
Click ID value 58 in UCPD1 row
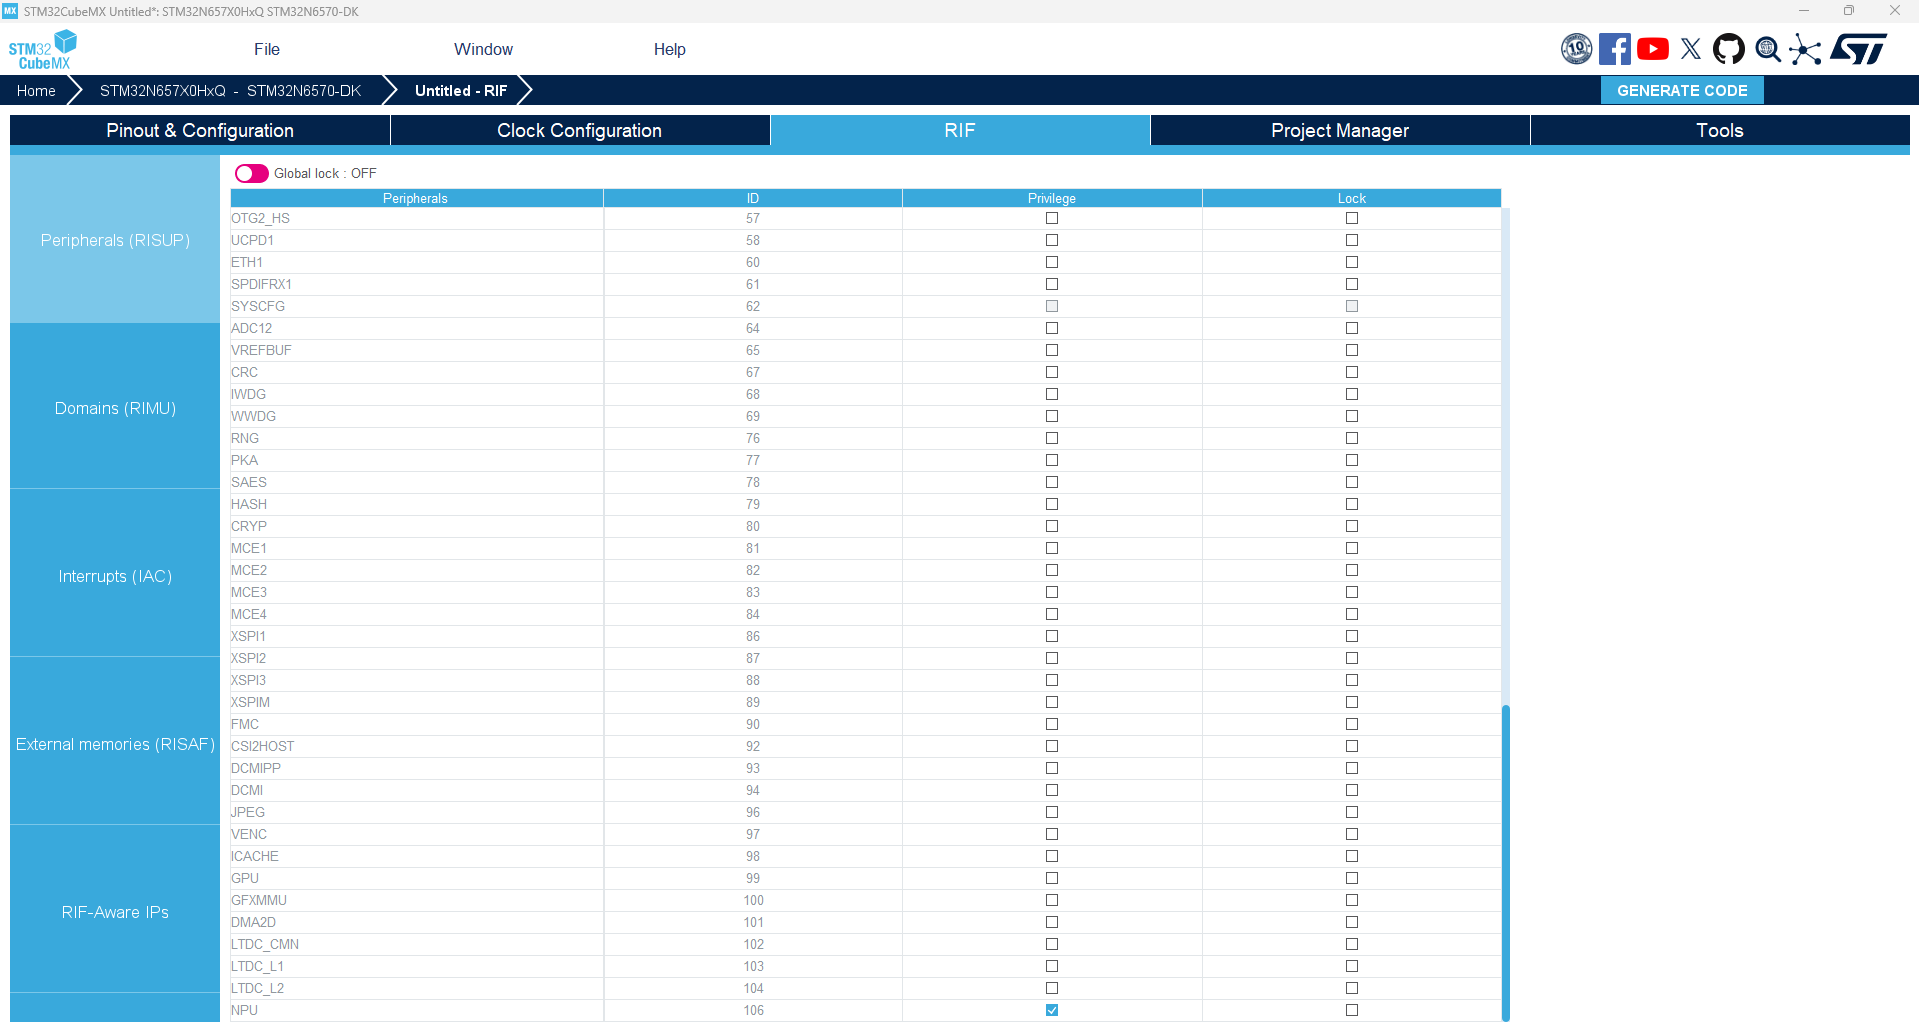pyautogui.click(x=753, y=240)
